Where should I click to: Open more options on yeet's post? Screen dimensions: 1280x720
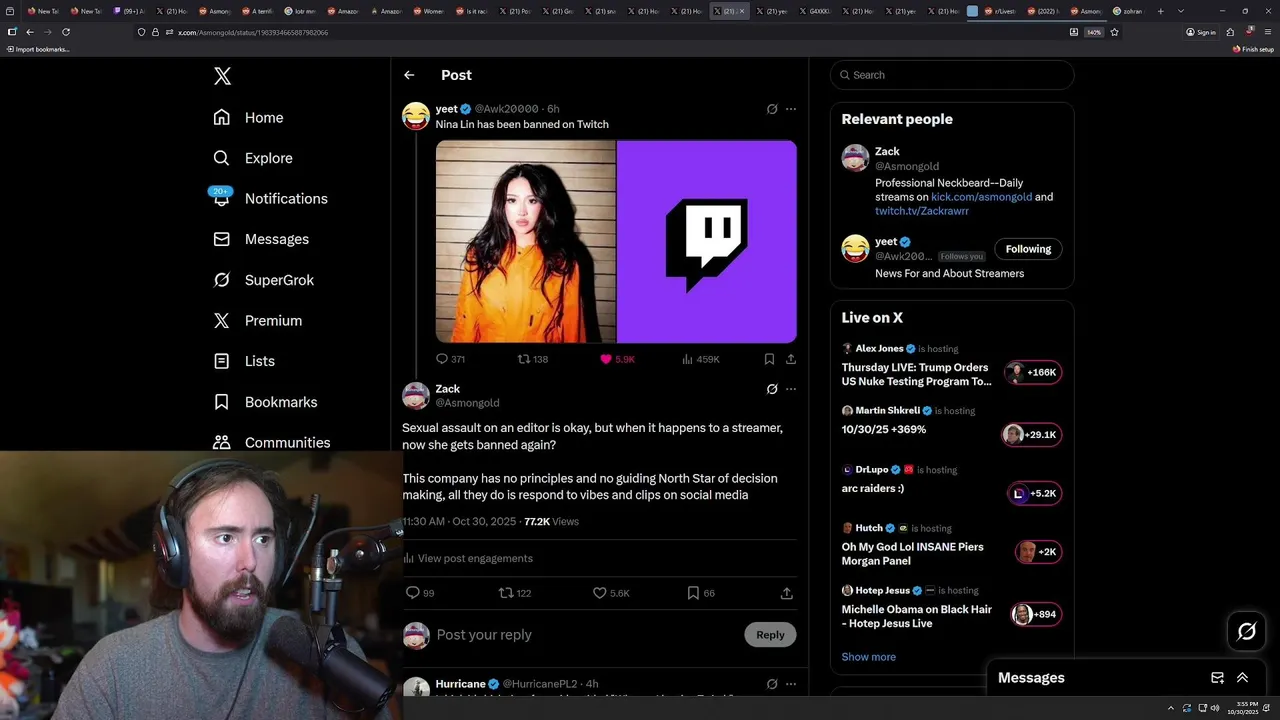coord(791,109)
